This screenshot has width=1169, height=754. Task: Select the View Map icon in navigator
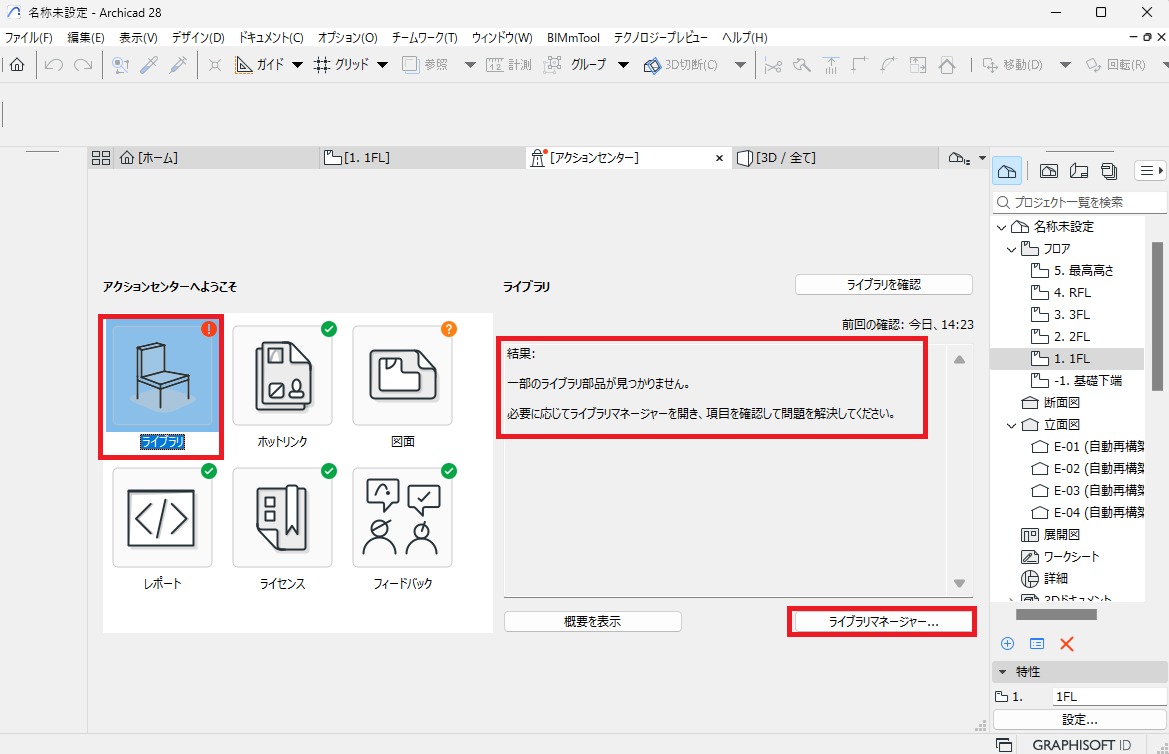(1049, 171)
